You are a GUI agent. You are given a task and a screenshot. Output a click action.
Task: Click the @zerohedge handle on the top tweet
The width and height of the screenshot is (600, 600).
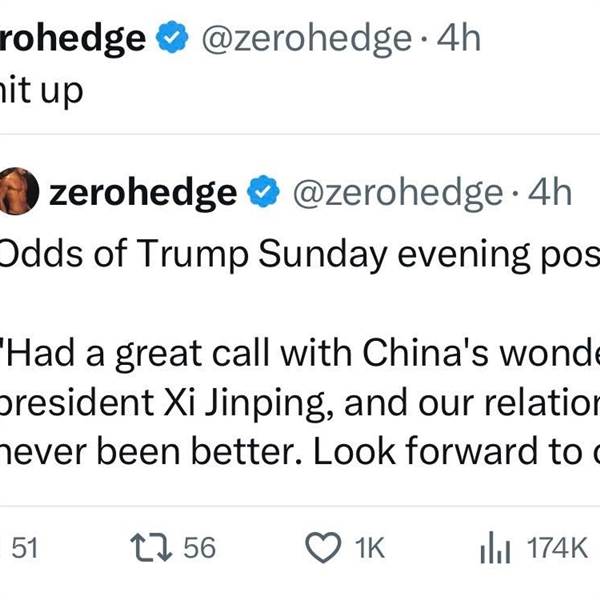pos(306,39)
